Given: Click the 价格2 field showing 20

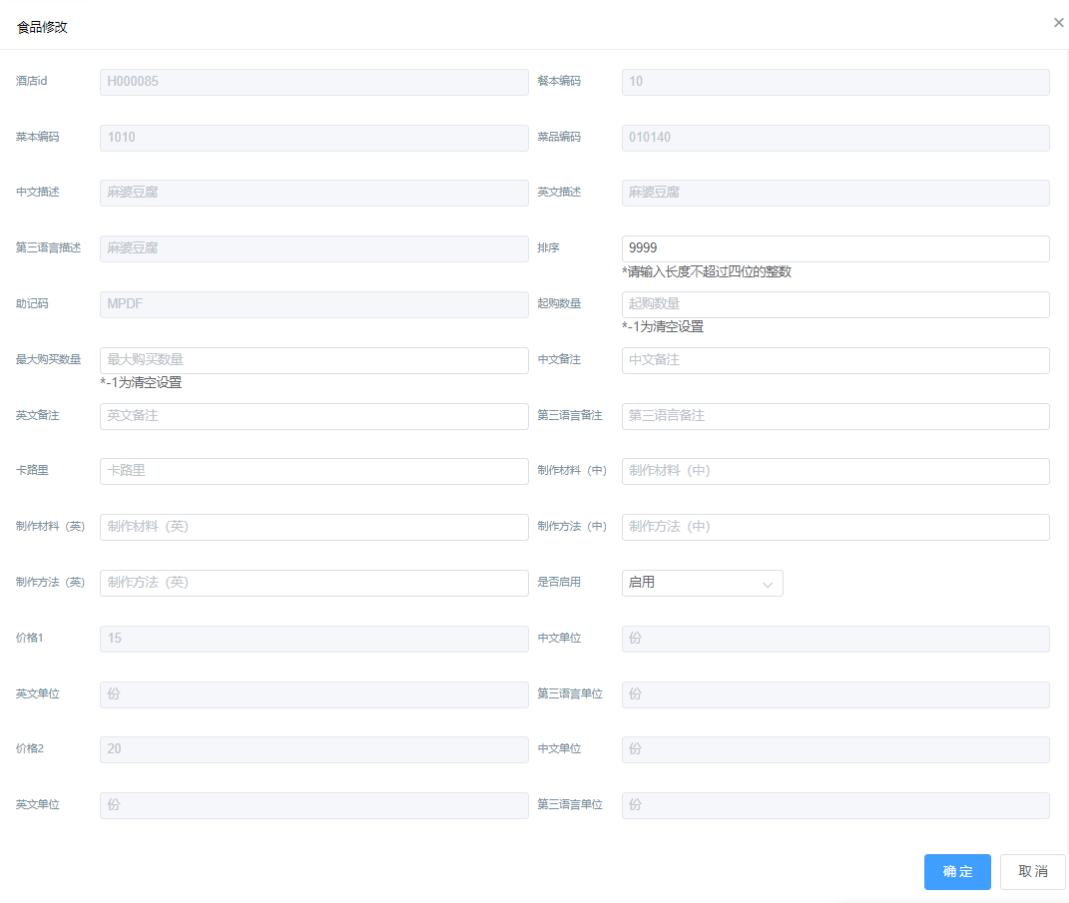Looking at the screenshot, I should pos(314,749).
